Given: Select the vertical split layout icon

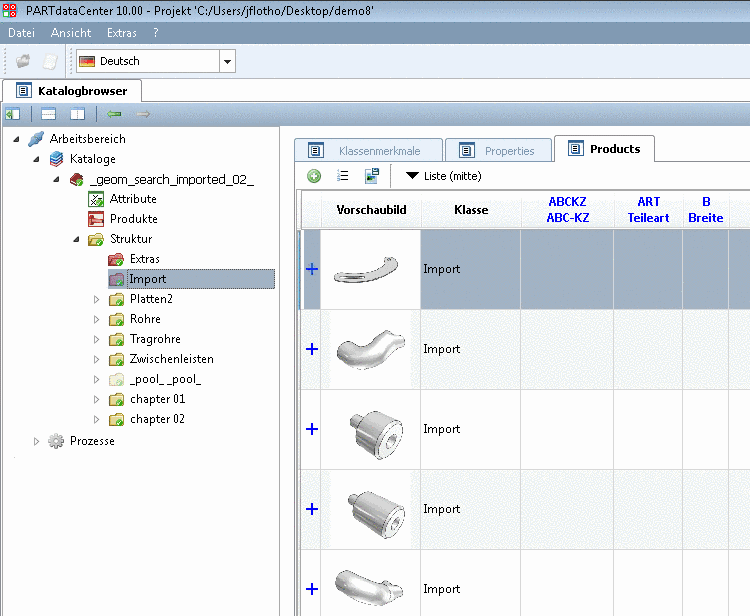Looking at the screenshot, I should [x=77, y=114].
